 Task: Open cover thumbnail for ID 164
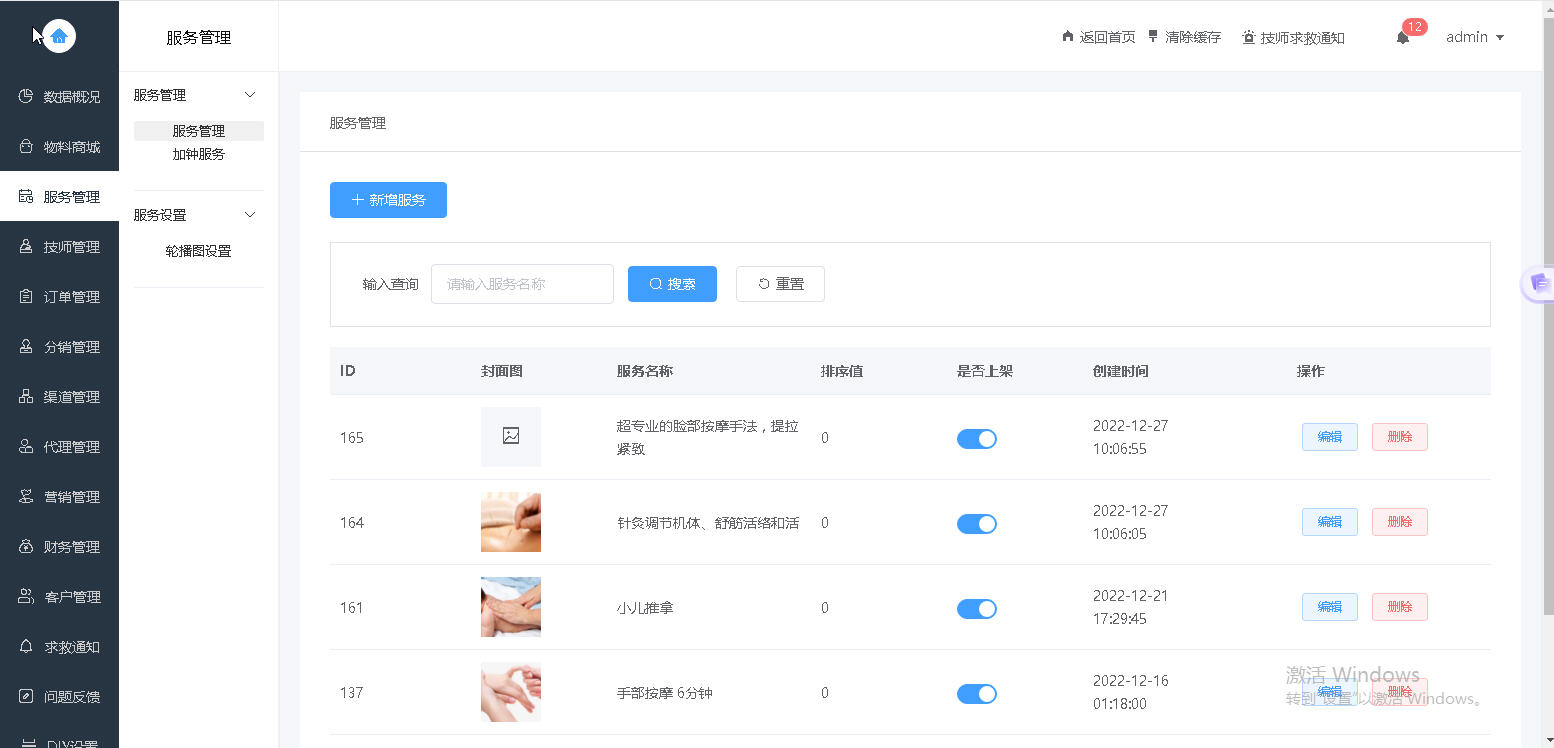(511, 522)
